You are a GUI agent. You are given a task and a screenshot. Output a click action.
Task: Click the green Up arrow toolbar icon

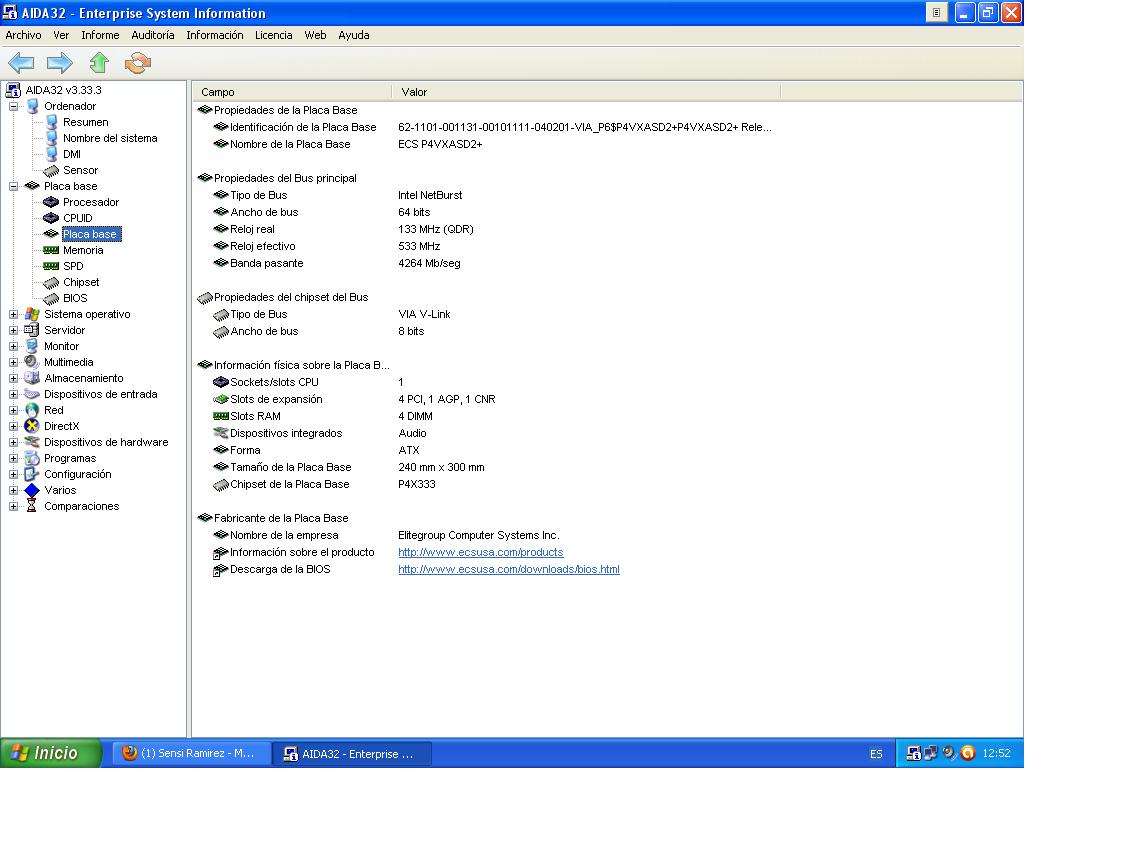point(99,63)
